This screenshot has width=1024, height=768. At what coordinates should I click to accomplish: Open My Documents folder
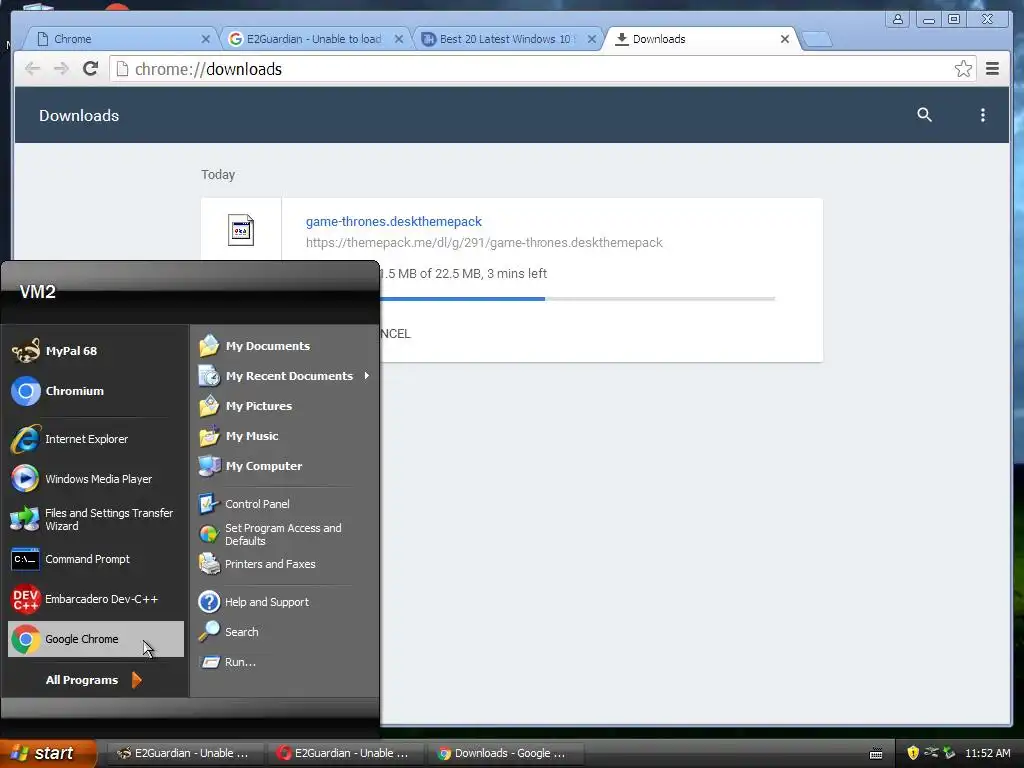(284, 346)
